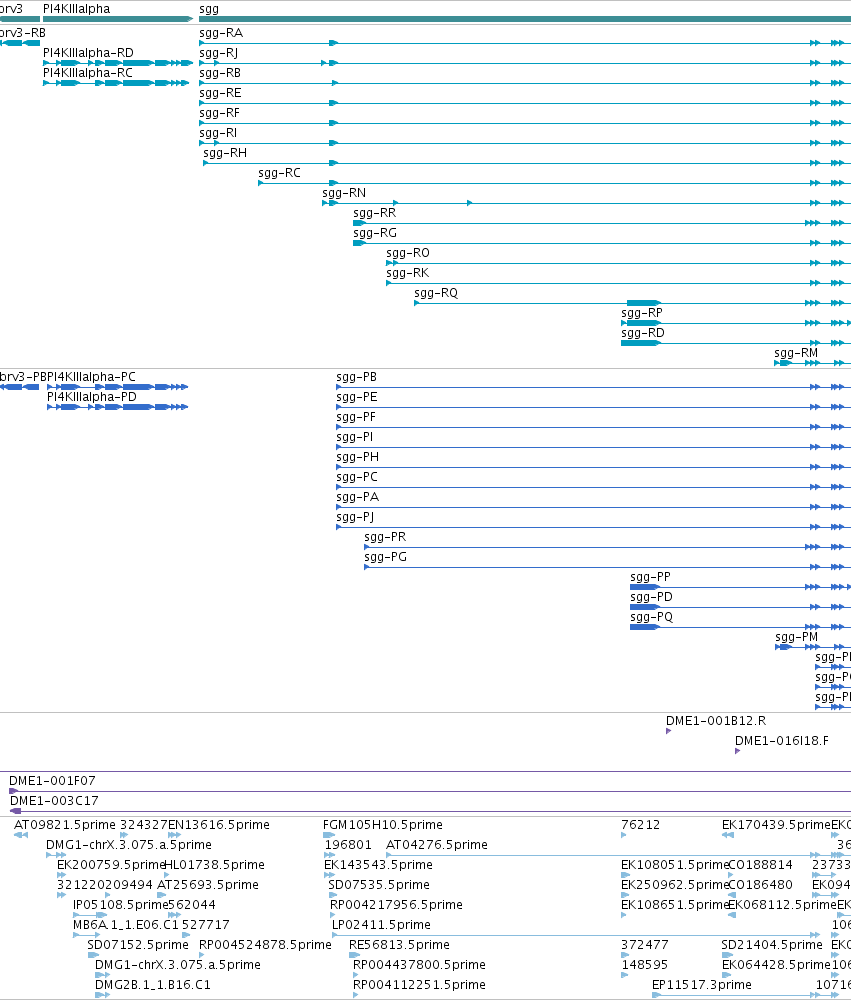This screenshot has width=851, height=1000.
Task: Select EST FGM105H10.5prime label
Action: click(x=383, y=825)
